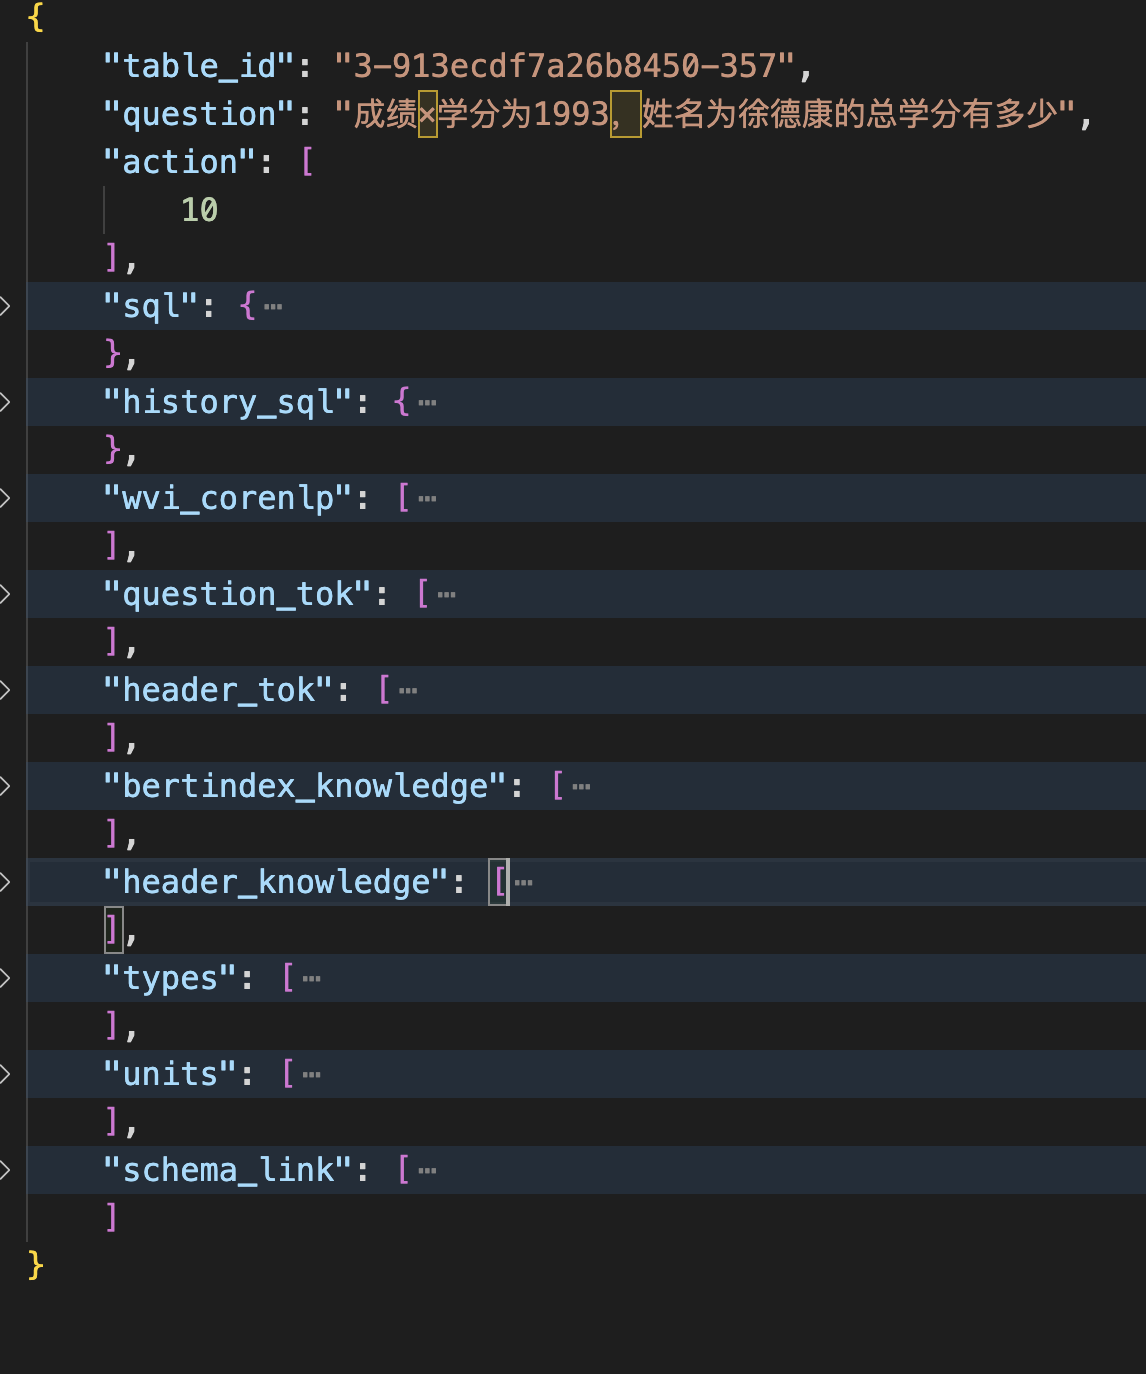Click the highlighted × character in question
This screenshot has height=1374, width=1146.
tap(427, 114)
